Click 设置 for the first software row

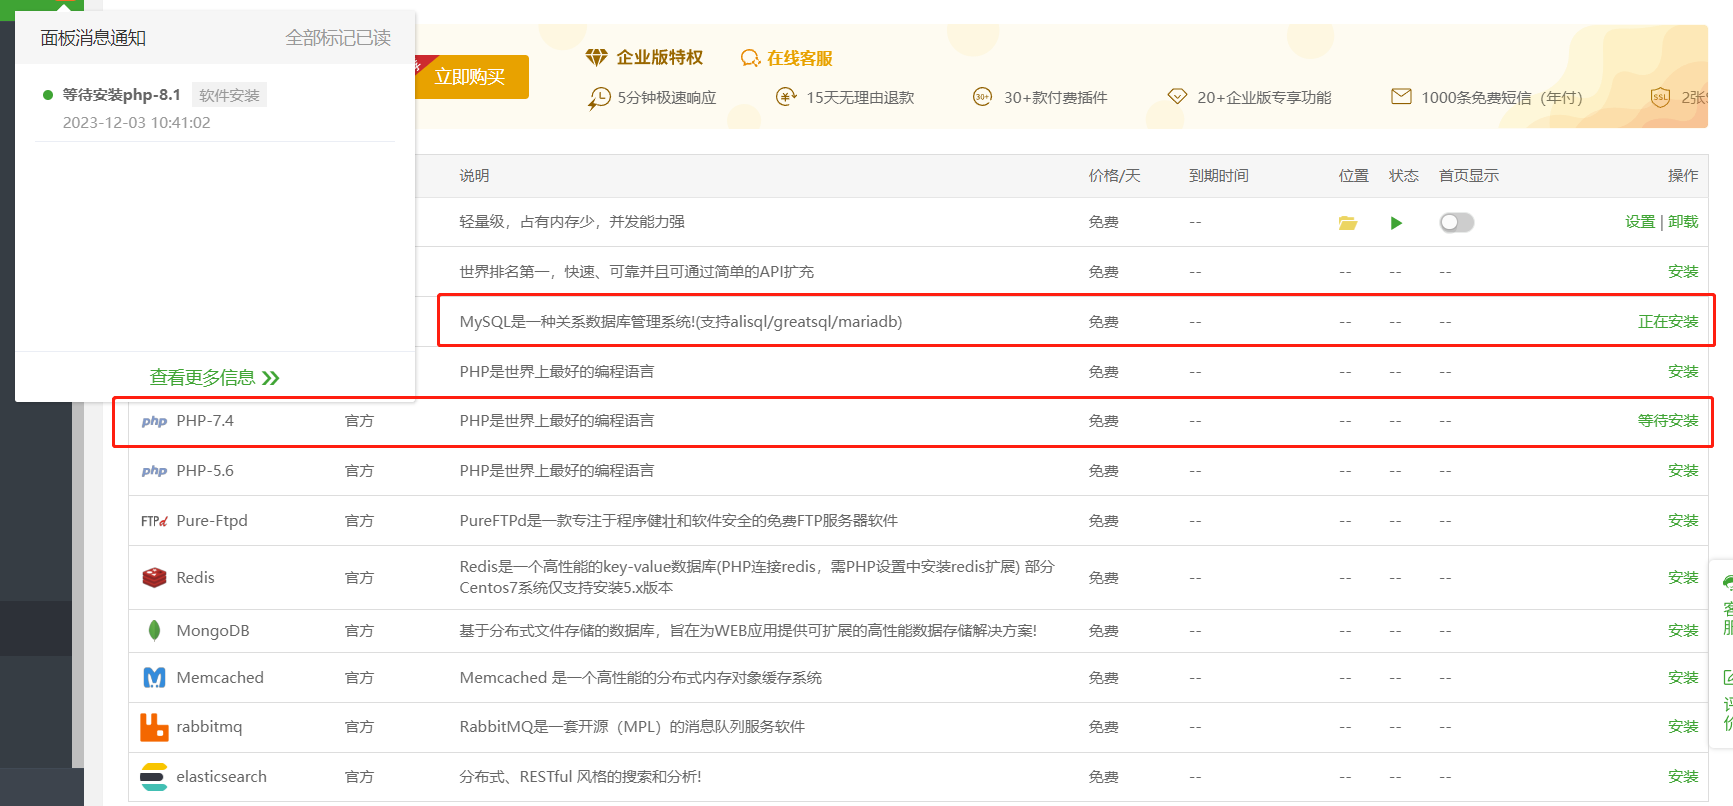tap(1640, 222)
